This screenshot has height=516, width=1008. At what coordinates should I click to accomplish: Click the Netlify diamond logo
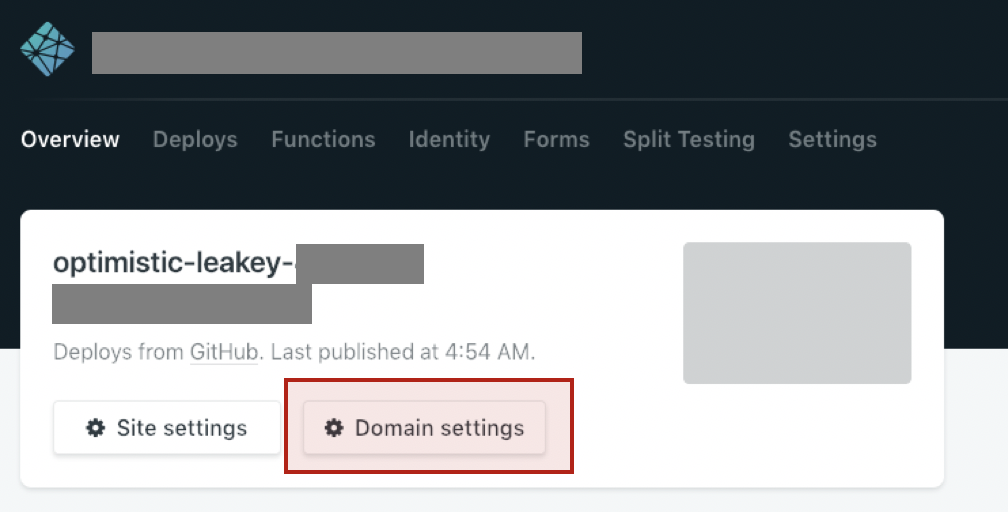(x=48, y=49)
